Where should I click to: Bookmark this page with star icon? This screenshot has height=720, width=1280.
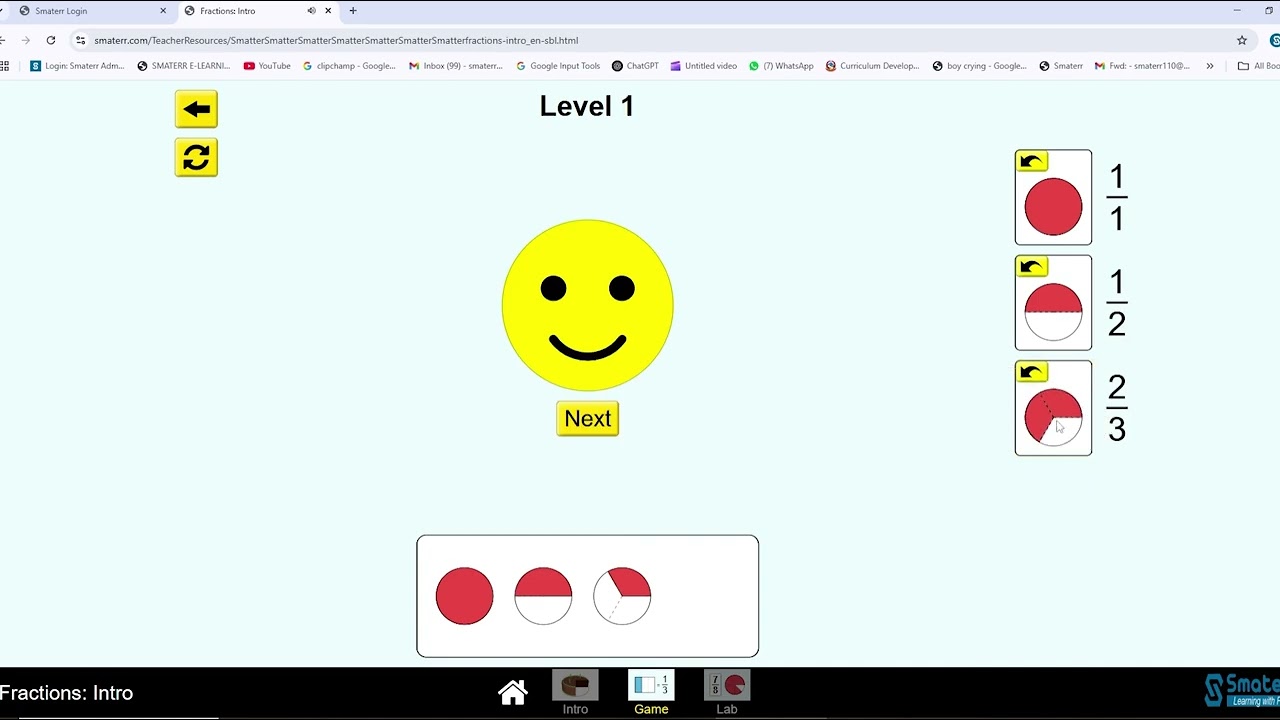coord(1242,40)
